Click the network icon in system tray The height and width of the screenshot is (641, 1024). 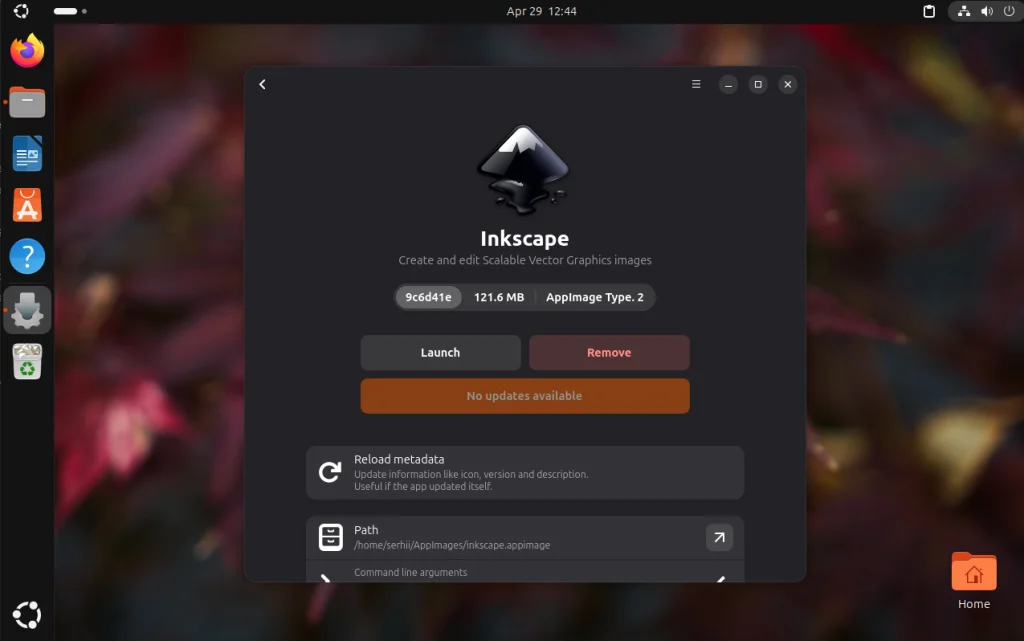[964, 11]
